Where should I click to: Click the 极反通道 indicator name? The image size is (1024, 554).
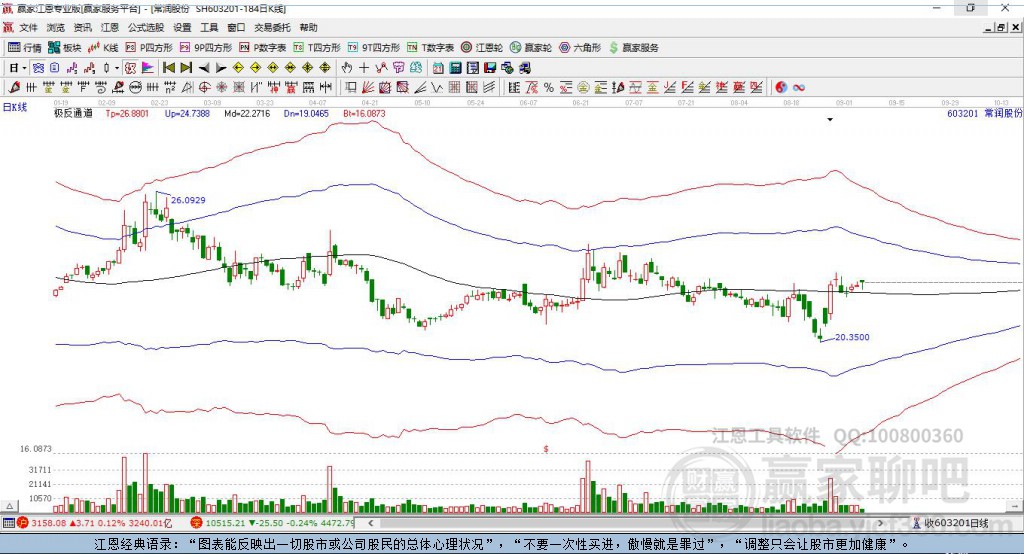pos(73,113)
